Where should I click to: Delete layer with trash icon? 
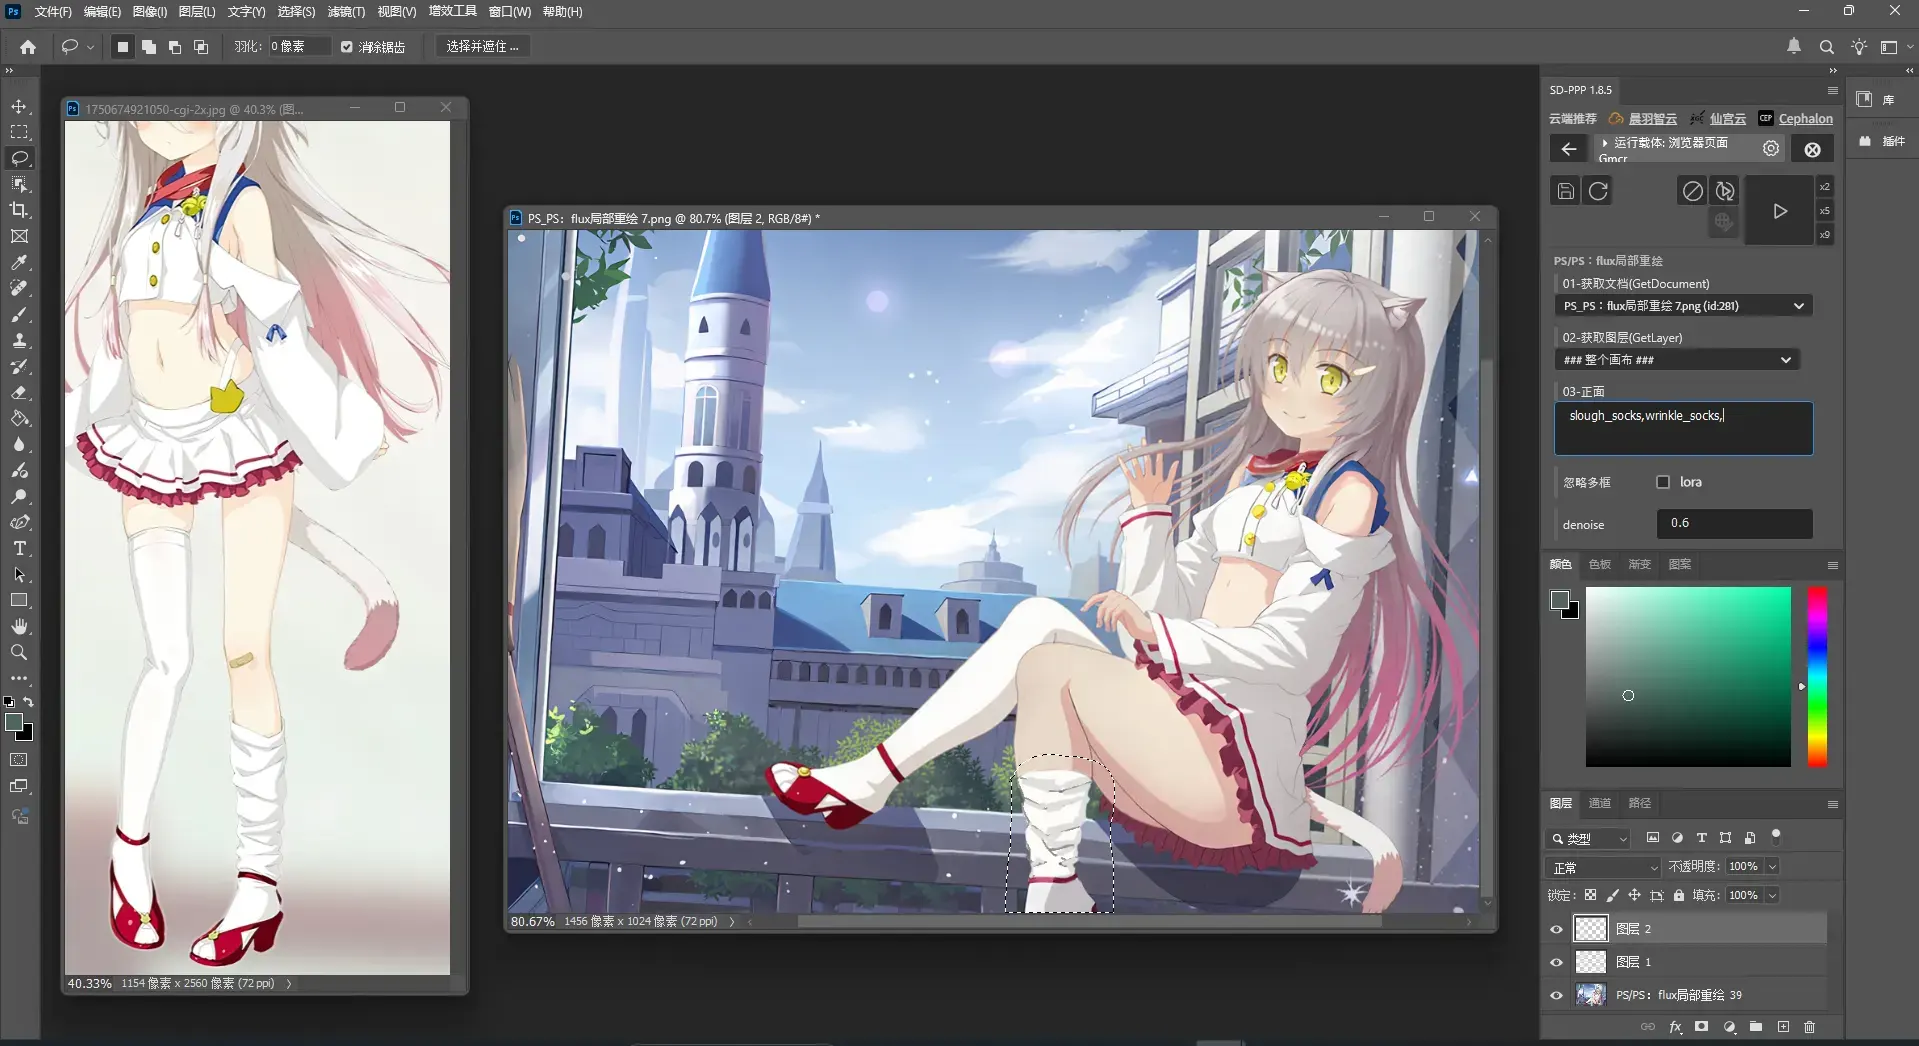(1809, 1027)
